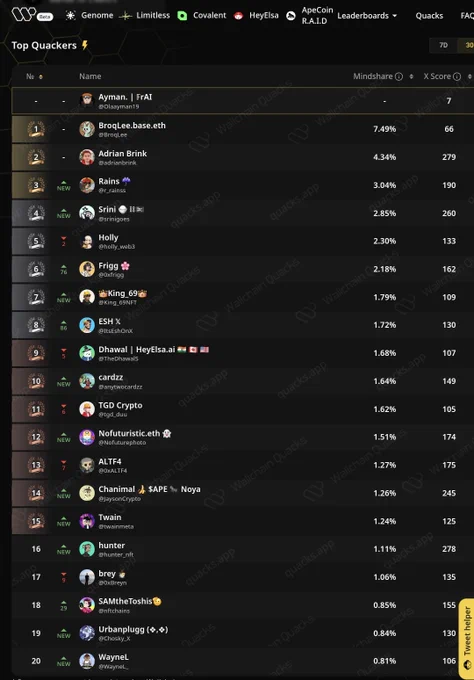Open the Wallchain logo home link
The image size is (474, 680).
[x=24, y=14]
